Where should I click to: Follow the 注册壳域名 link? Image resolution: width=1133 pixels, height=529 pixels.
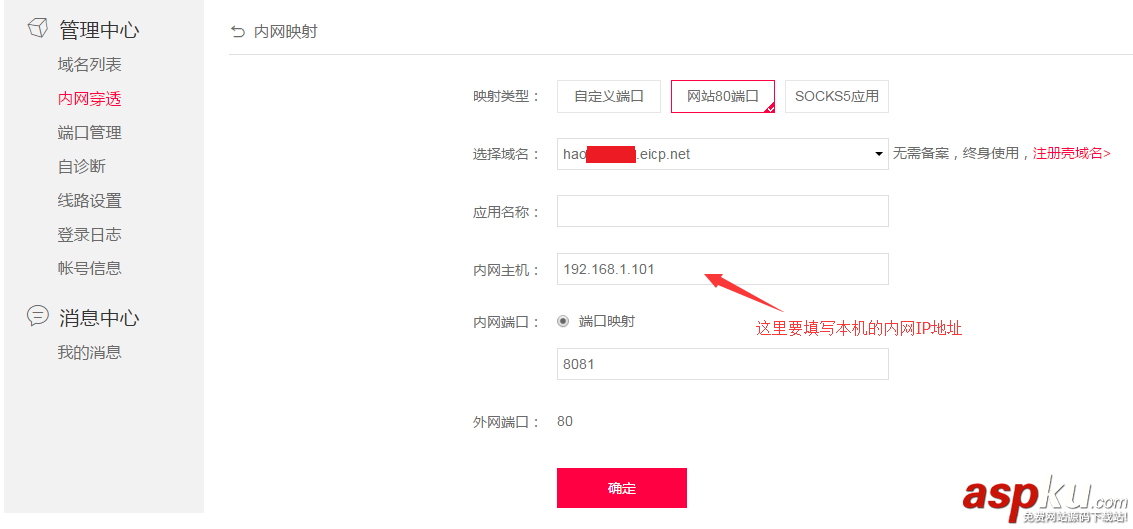tap(1071, 154)
